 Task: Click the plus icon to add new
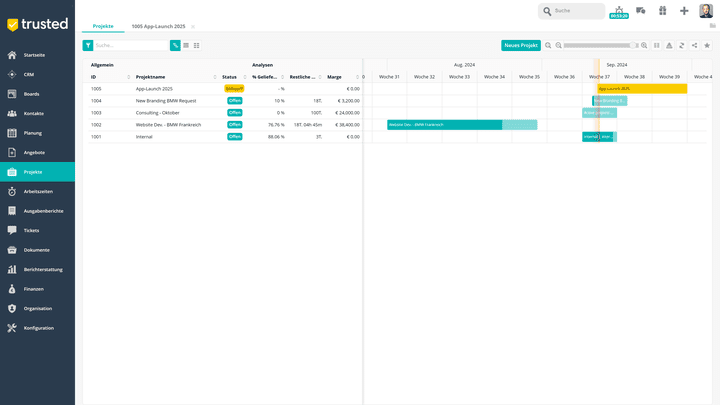684,10
